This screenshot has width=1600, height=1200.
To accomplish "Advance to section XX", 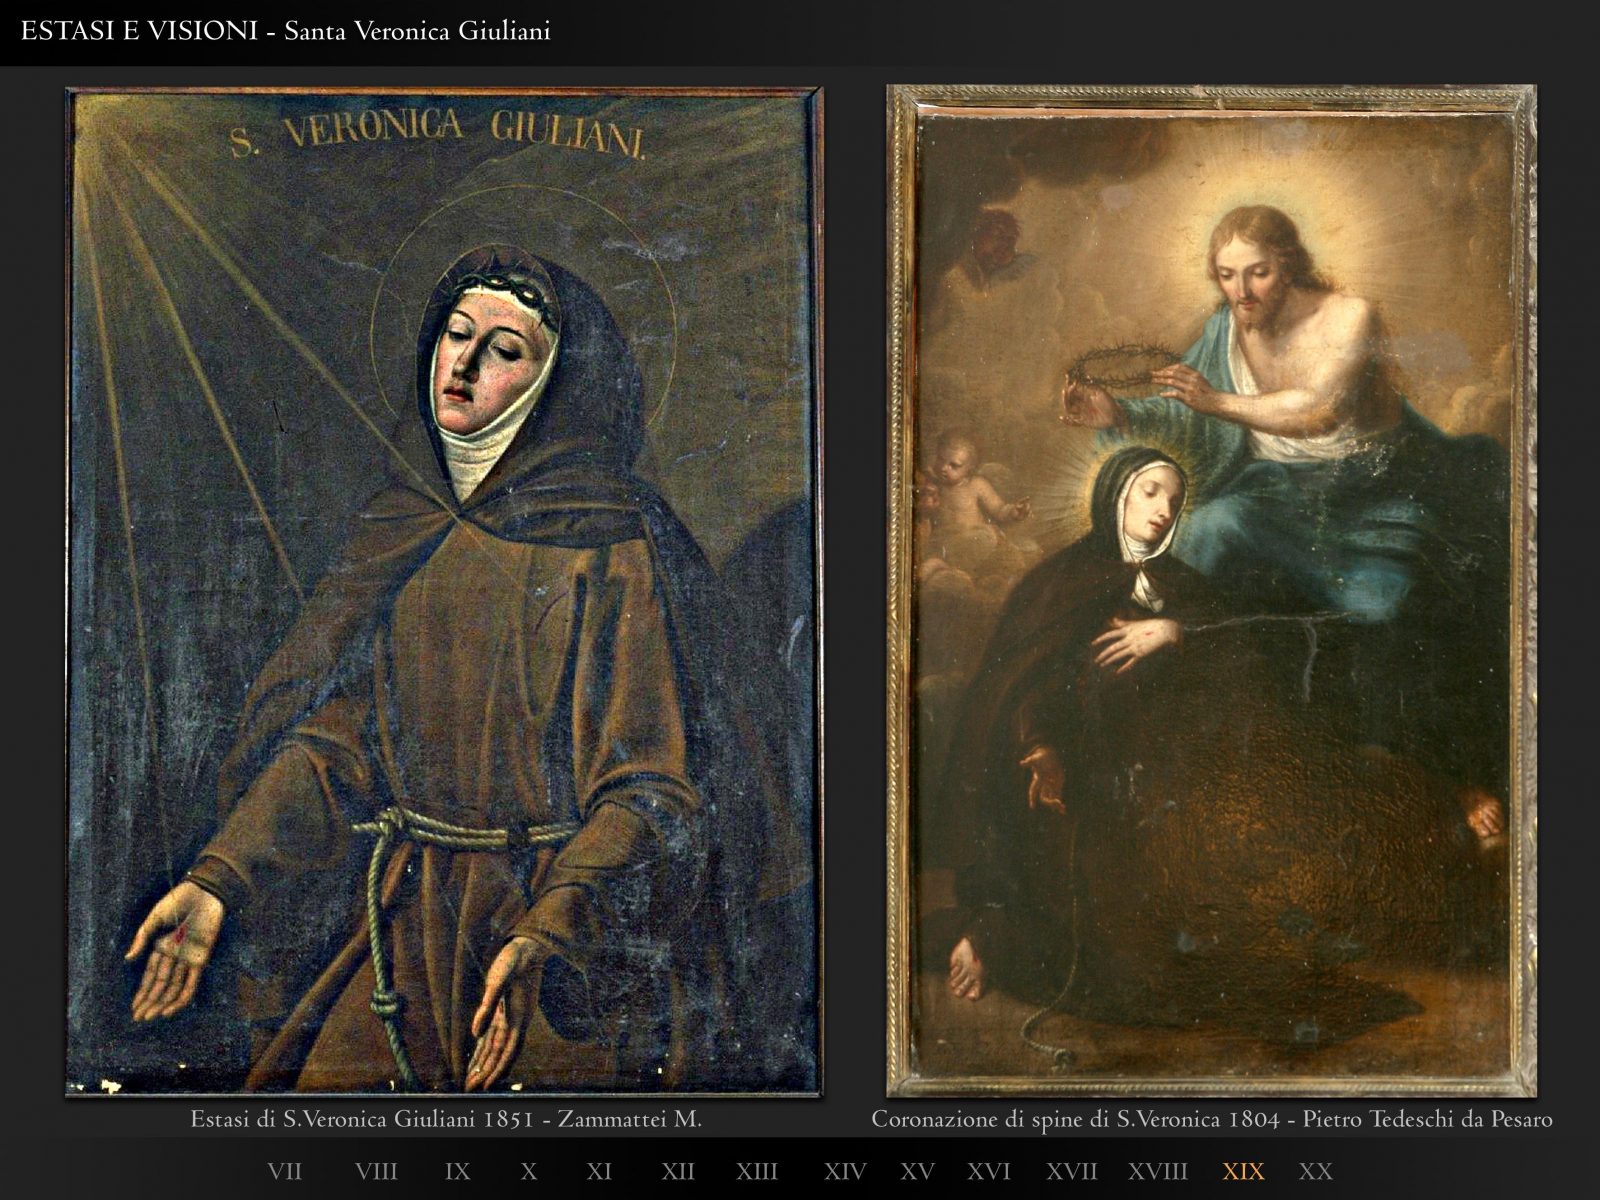I will tap(1316, 1171).
